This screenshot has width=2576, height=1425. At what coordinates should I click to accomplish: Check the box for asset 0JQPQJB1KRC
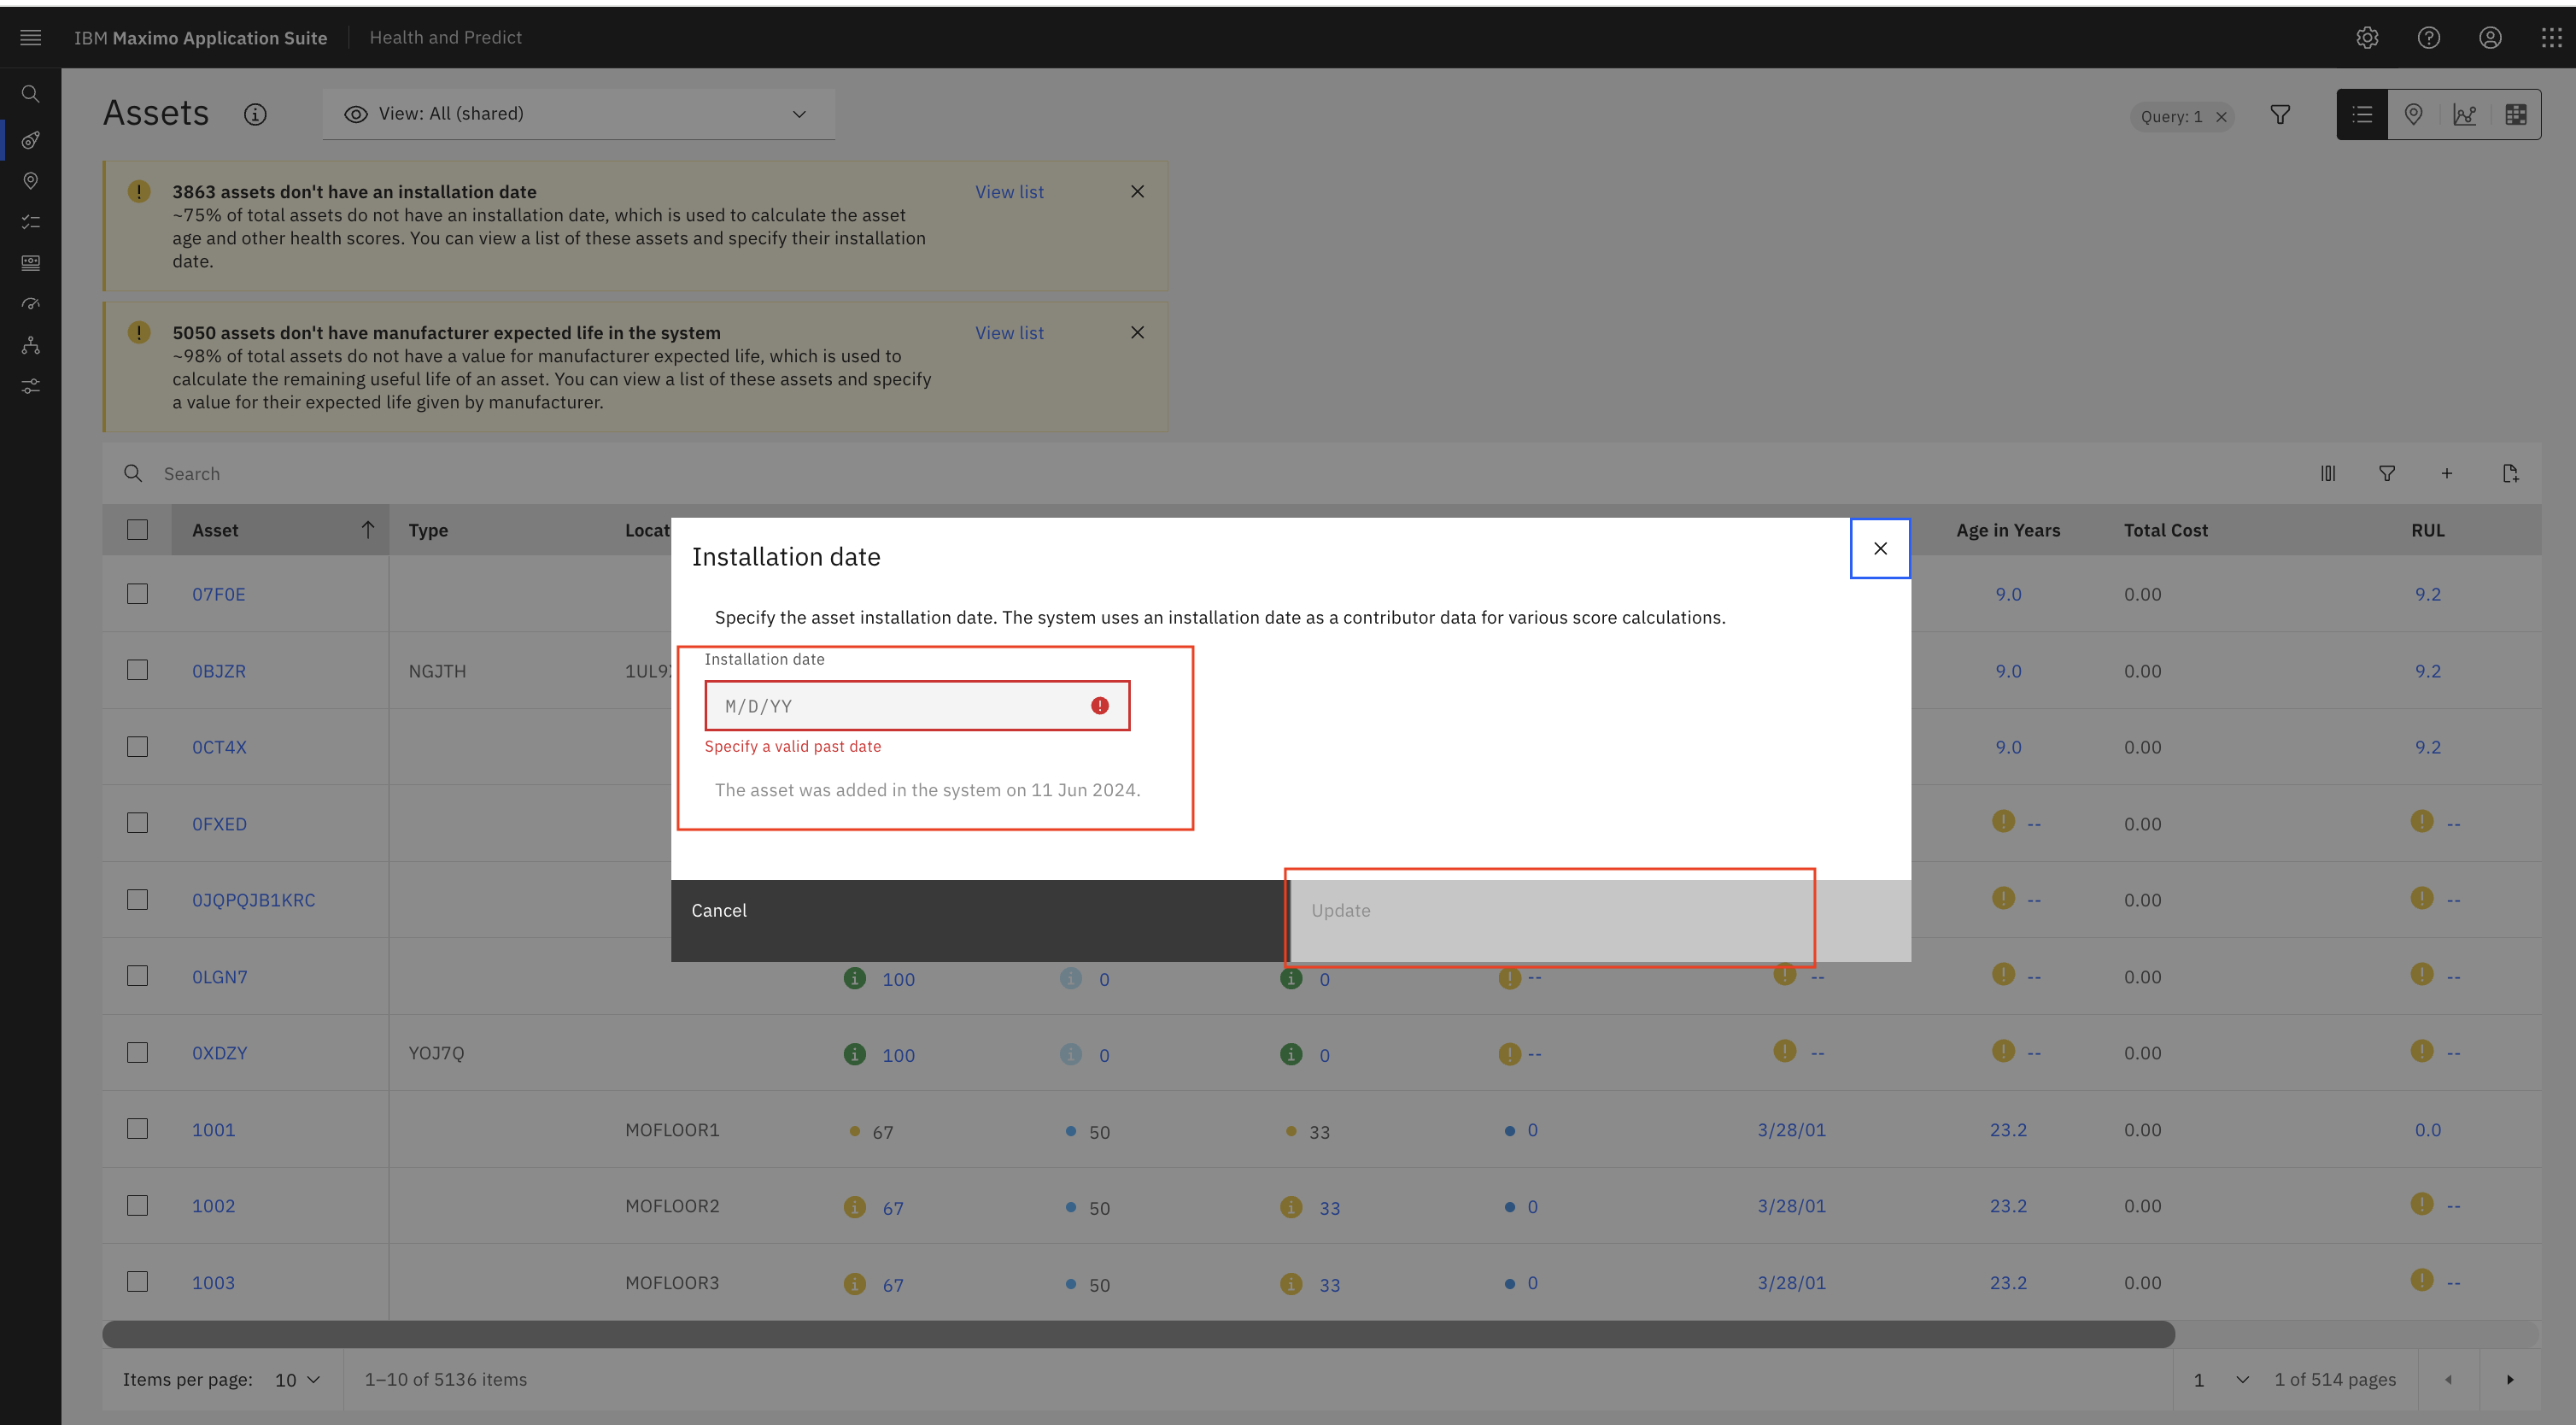137,900
